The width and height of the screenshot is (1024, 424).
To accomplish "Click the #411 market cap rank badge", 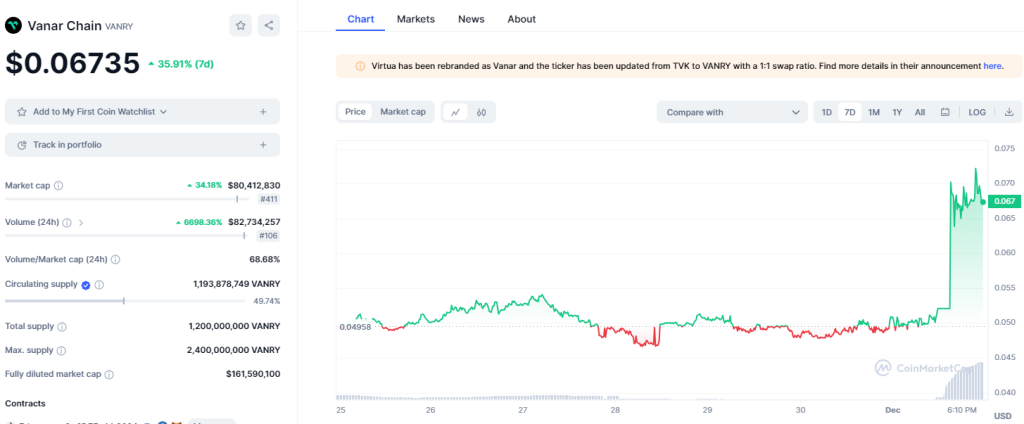I will (268, 199).
